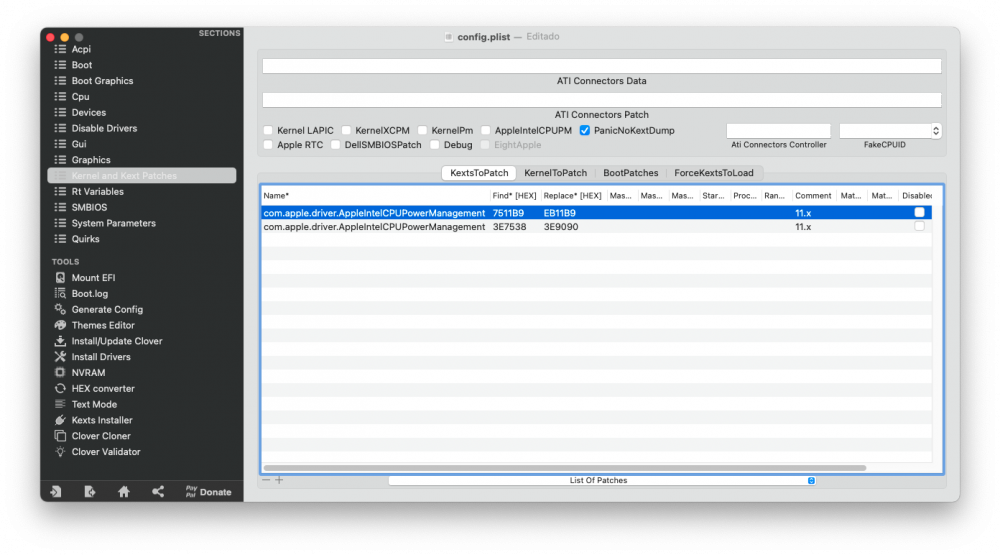The width and height of the screenshot is (1000, 555).
Task: Click the export icon in bottom toolbar
Action: click(90, 492)
